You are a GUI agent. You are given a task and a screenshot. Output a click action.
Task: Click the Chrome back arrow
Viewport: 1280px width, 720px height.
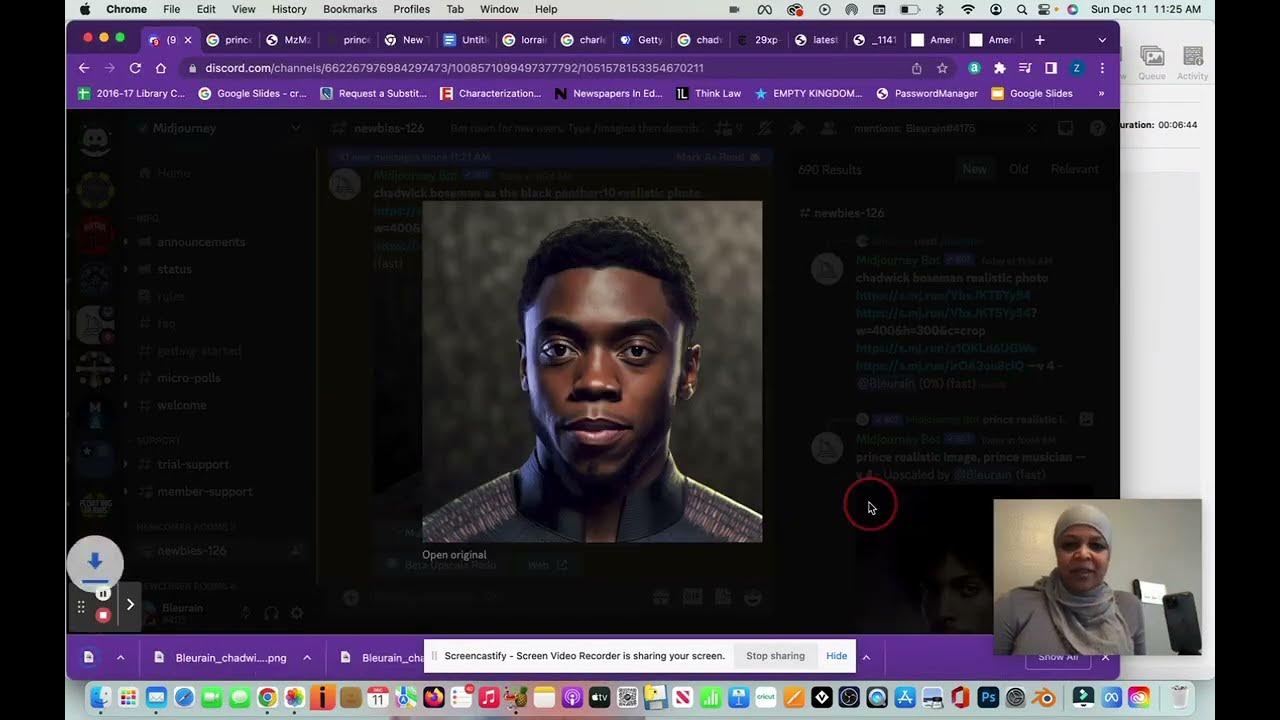click(x=84, y=68)
